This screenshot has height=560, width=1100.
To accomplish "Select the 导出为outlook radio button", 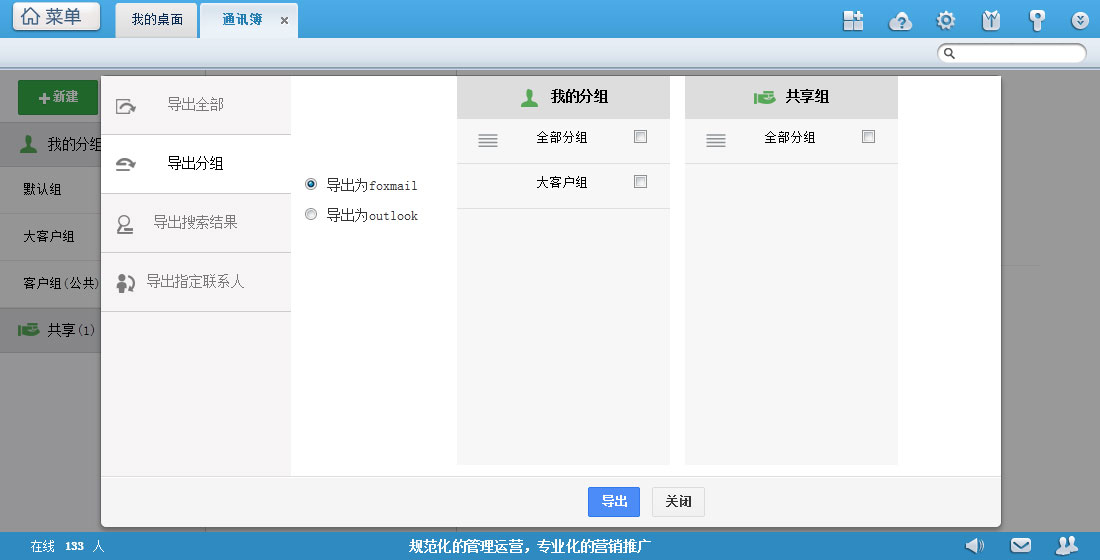I will [x=311, y=214].
